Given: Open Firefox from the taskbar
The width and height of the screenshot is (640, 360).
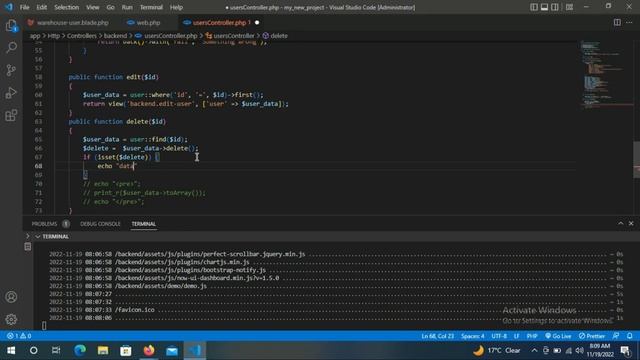Looking at the screenshot, I should 149,350.
